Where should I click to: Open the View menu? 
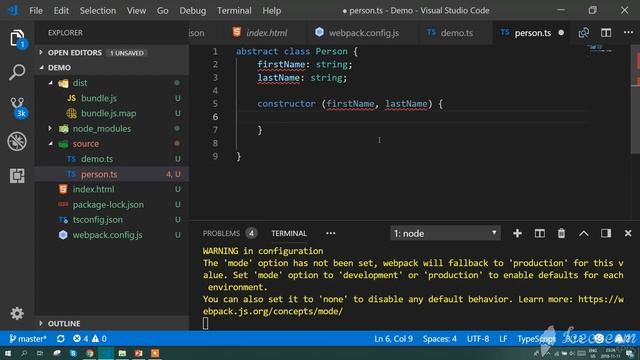[136, 11]
